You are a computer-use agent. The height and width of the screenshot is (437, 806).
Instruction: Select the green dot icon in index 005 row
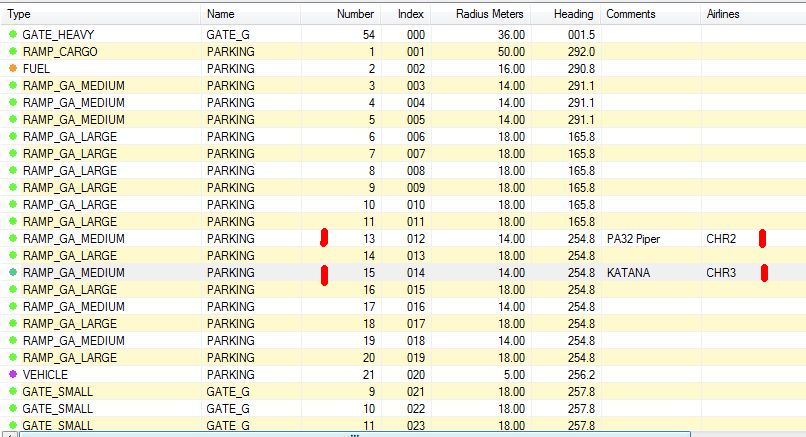(x=13, y=119)
